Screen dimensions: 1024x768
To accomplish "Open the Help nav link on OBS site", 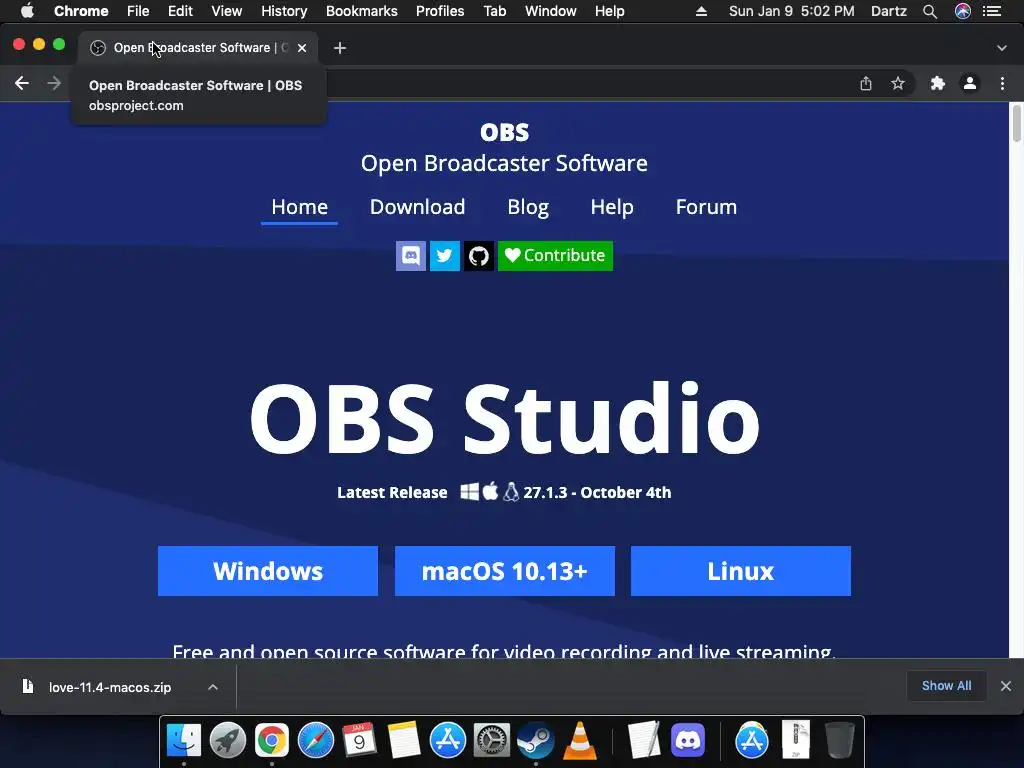I will pyautogui.click(x=612, y=207).
